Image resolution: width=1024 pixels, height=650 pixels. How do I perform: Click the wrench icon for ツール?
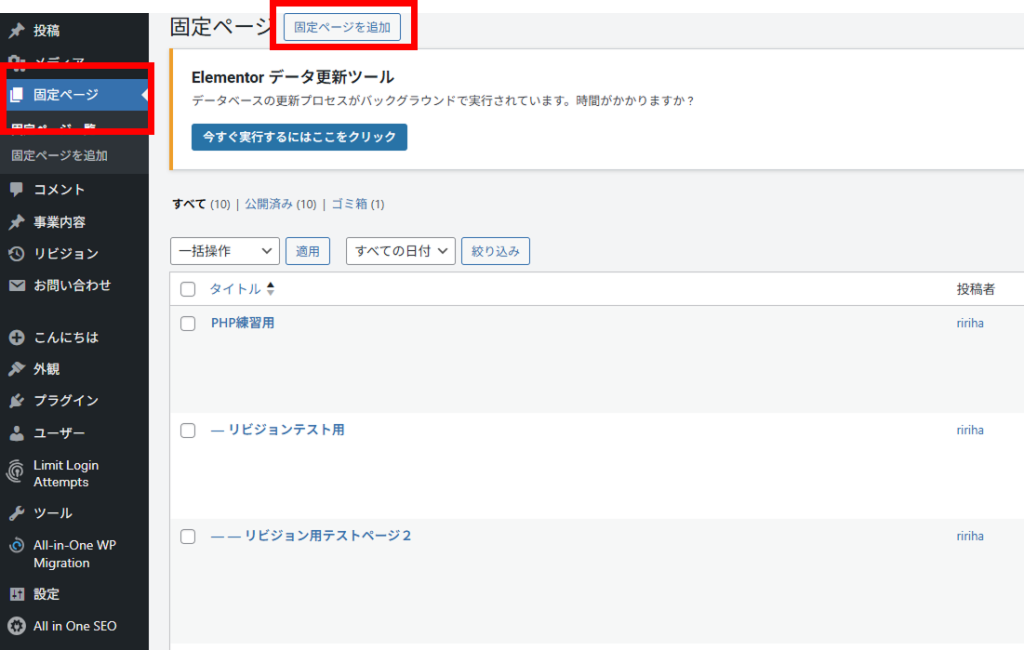tap(16, 513)
